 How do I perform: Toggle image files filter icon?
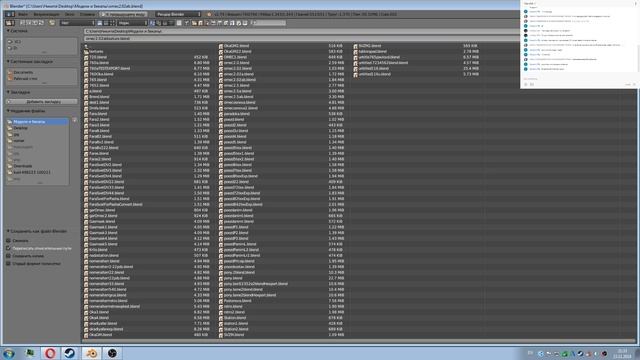[213, 23]
